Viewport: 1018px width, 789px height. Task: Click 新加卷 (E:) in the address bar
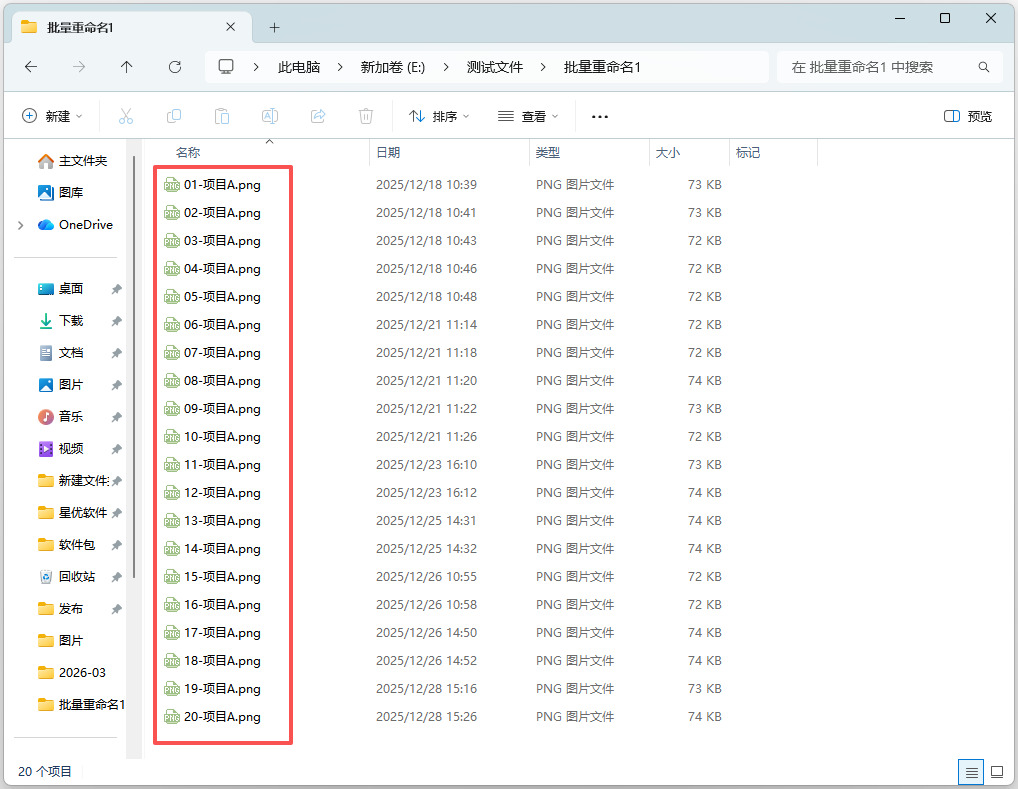click(x=393, y=67)
